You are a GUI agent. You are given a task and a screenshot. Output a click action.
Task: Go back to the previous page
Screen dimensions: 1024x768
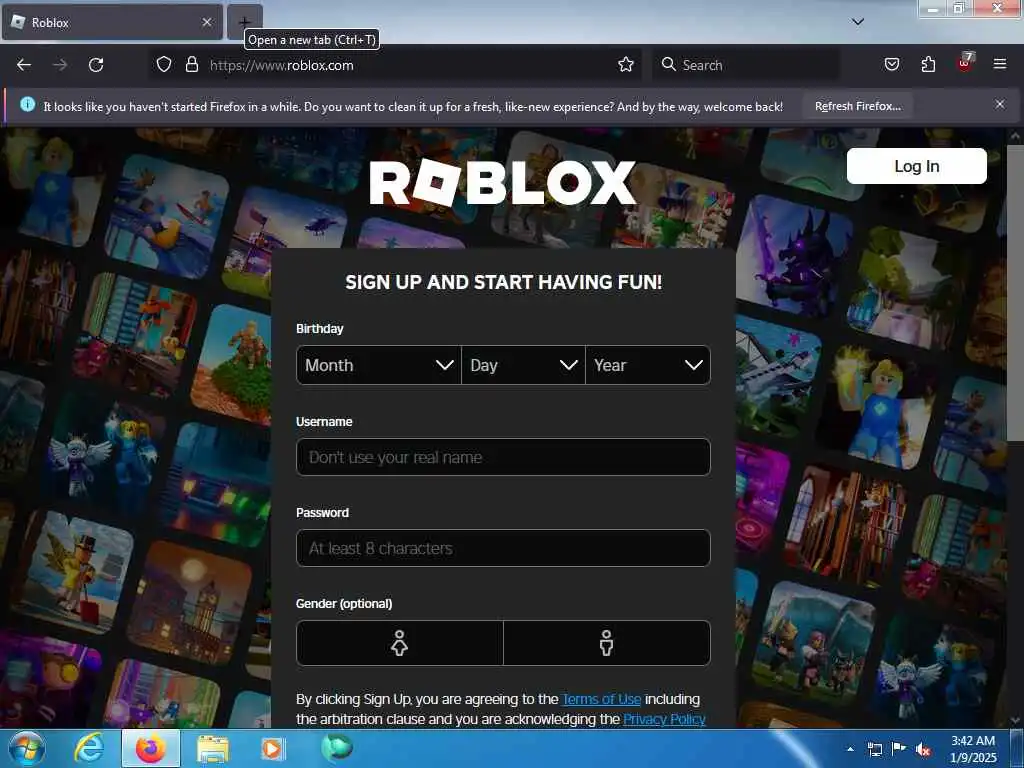click(24, 65)
